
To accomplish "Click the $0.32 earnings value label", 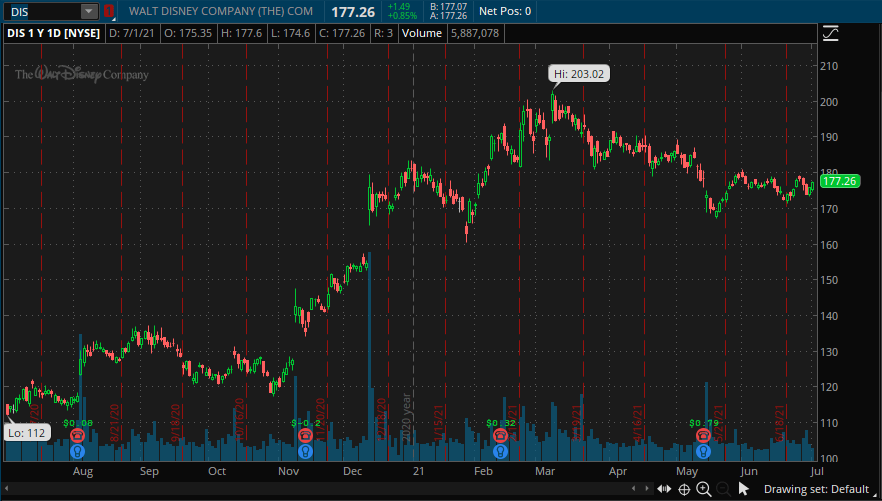I will [x=501, y=423].
